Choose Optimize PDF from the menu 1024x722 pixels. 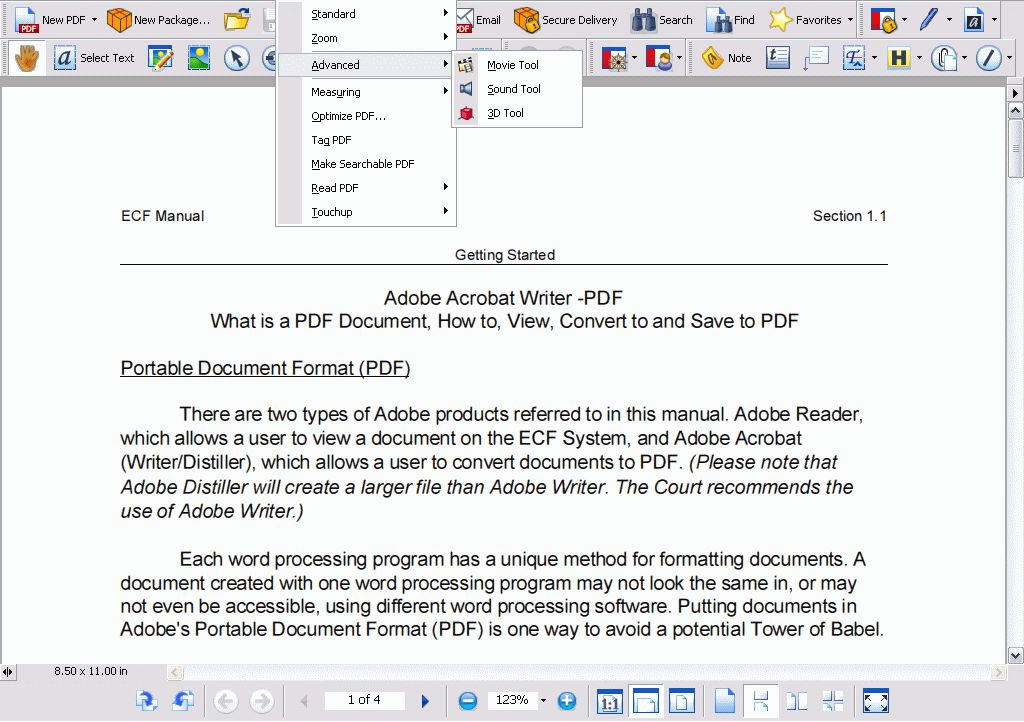click(366, 116)
